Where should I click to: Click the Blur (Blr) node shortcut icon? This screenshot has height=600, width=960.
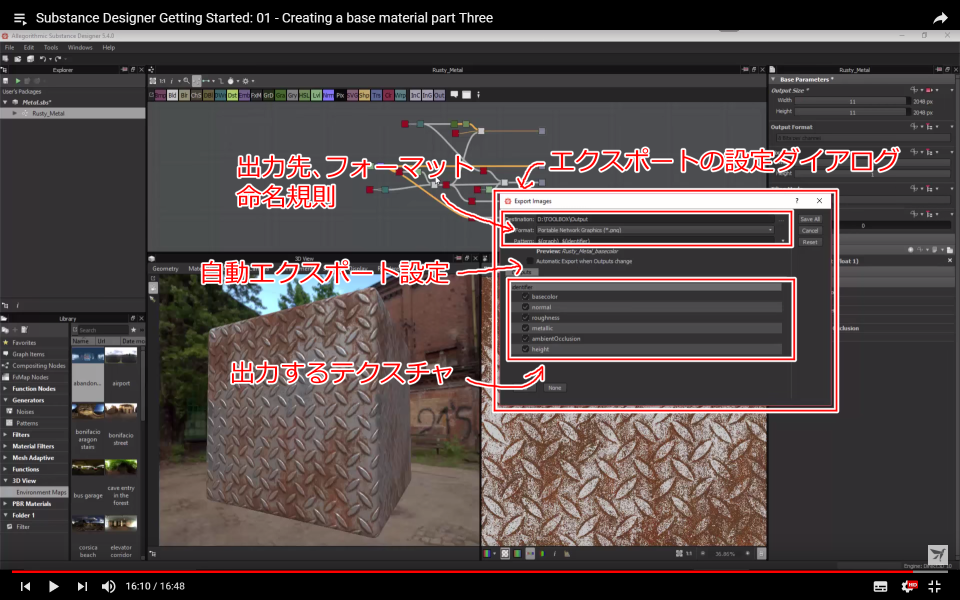coord(184,96)
